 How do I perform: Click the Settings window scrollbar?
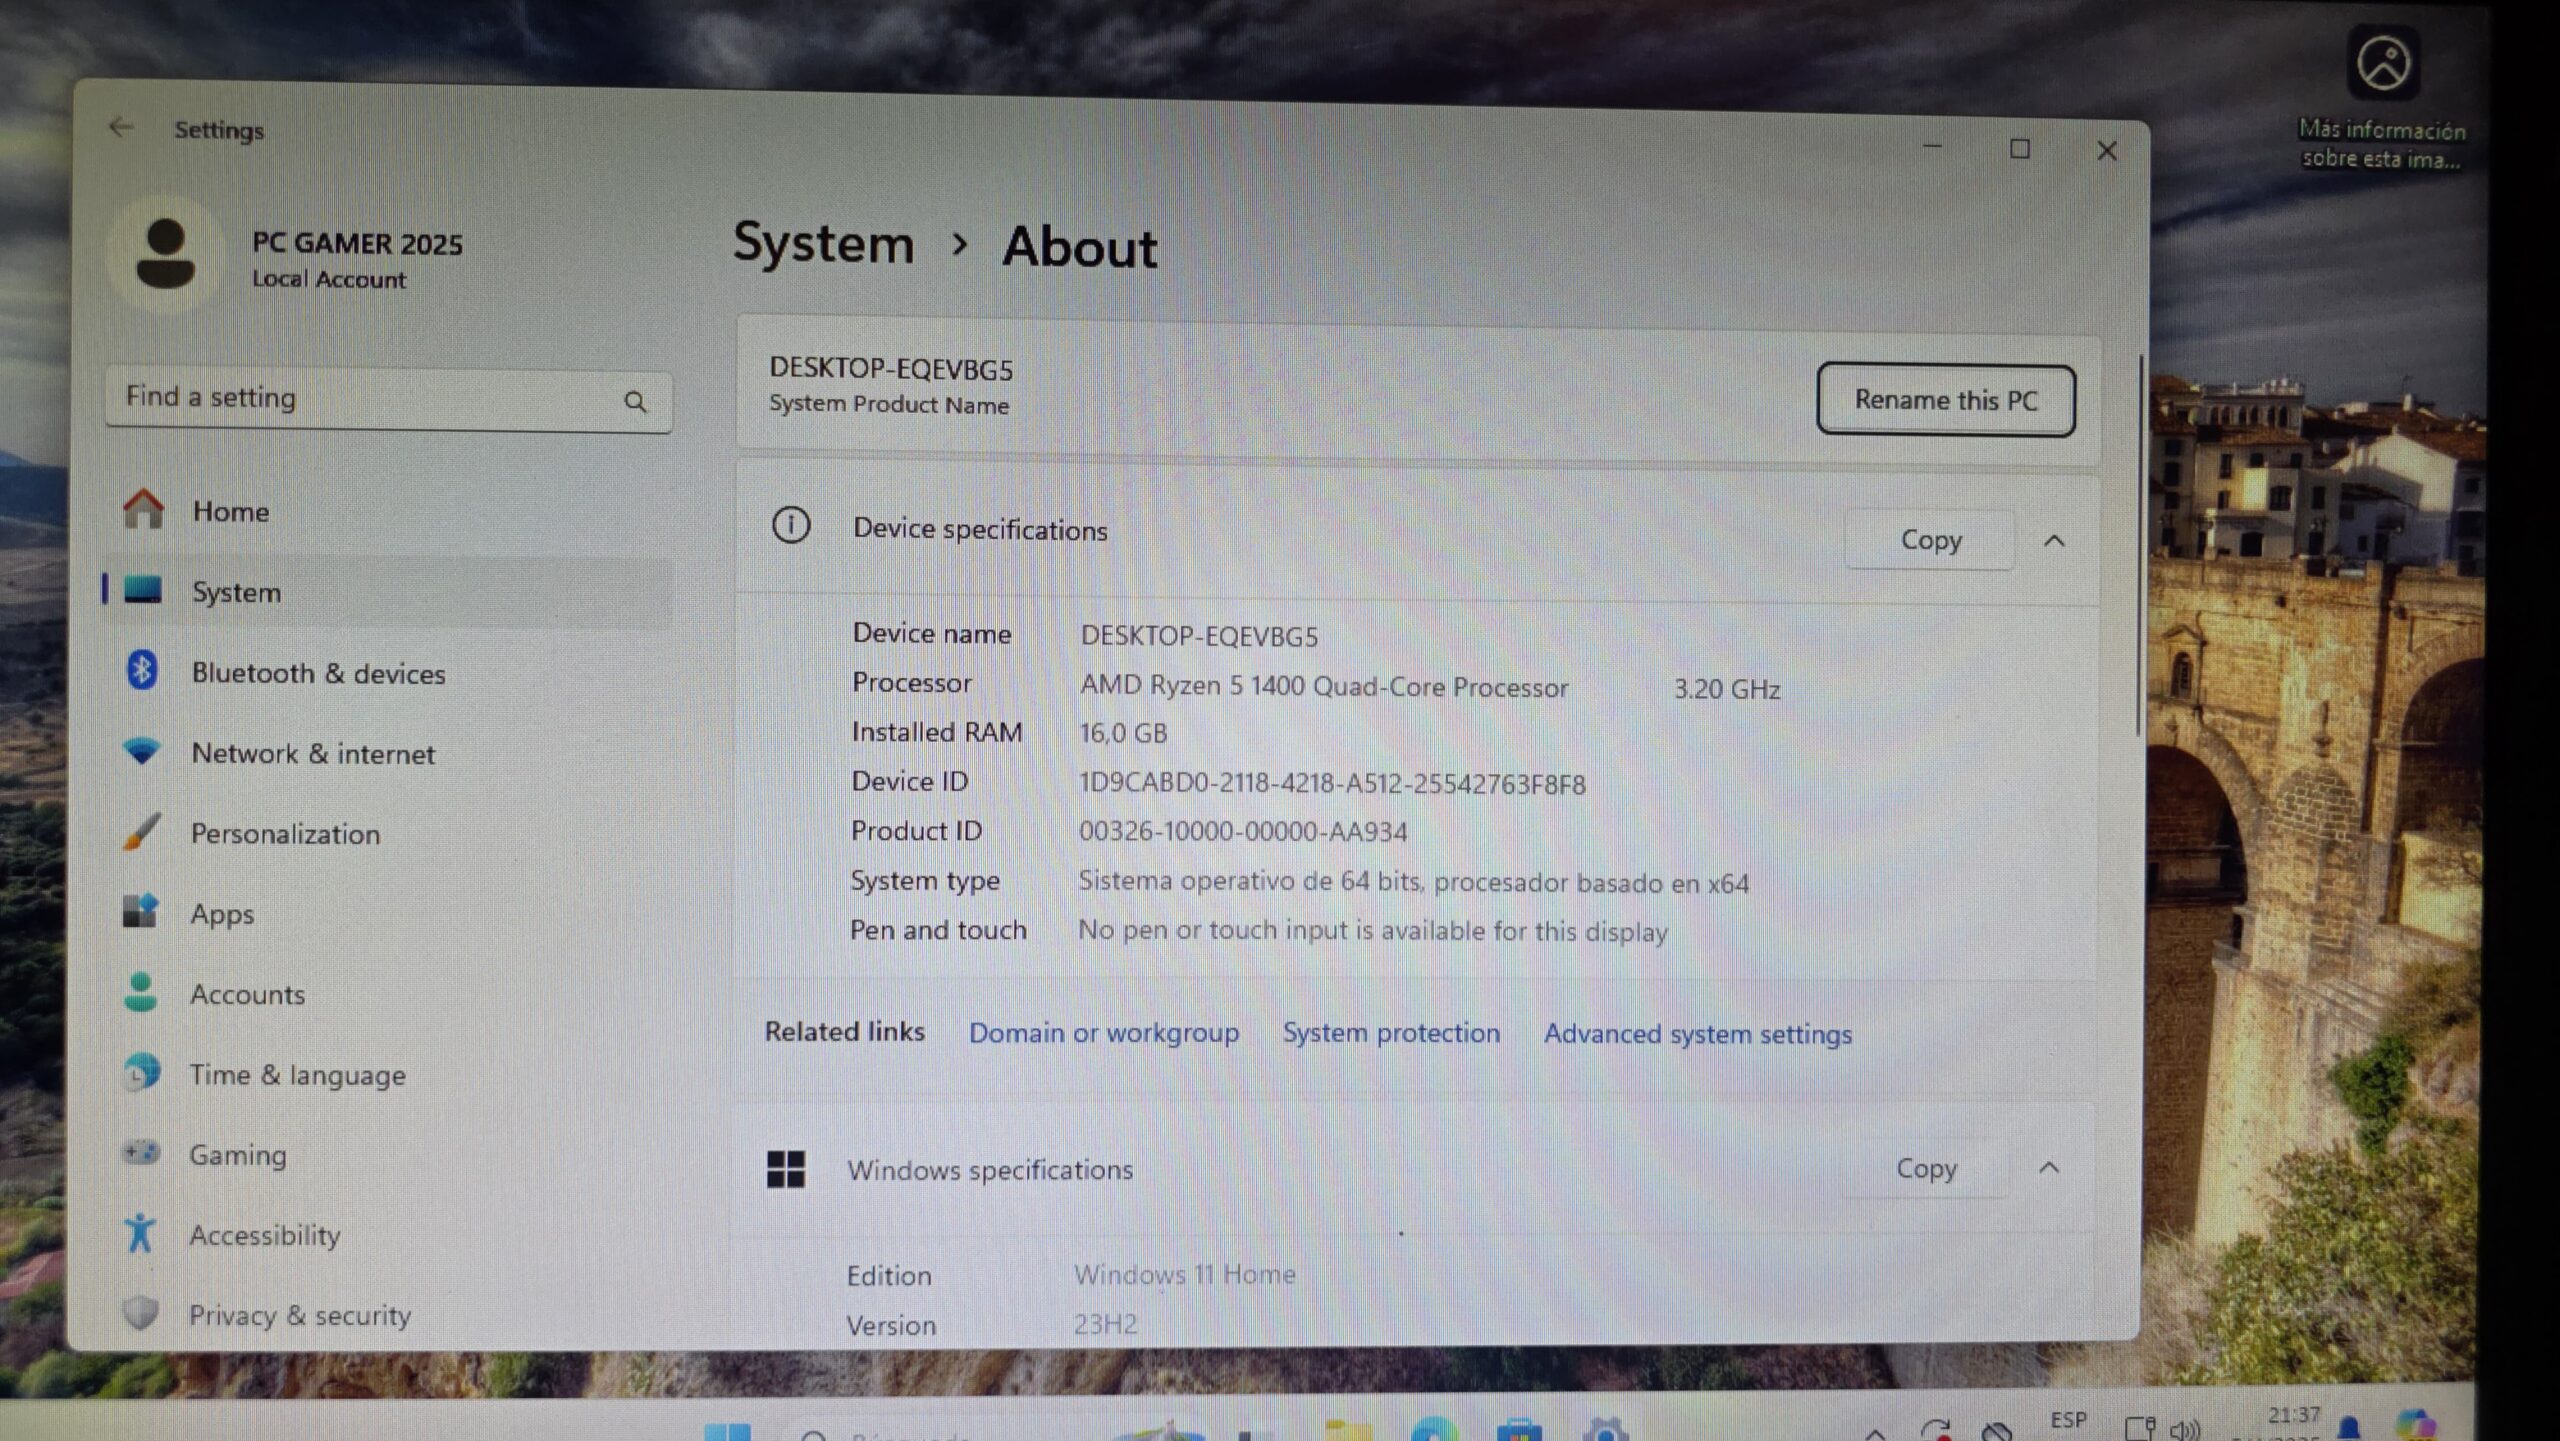click(x=2140, y=545)
